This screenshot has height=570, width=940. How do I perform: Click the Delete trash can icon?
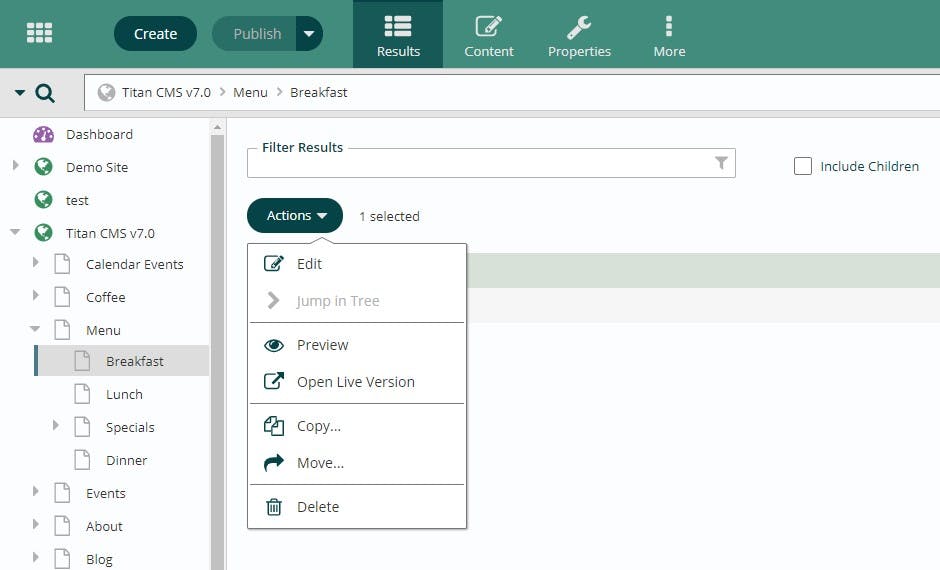274,506
